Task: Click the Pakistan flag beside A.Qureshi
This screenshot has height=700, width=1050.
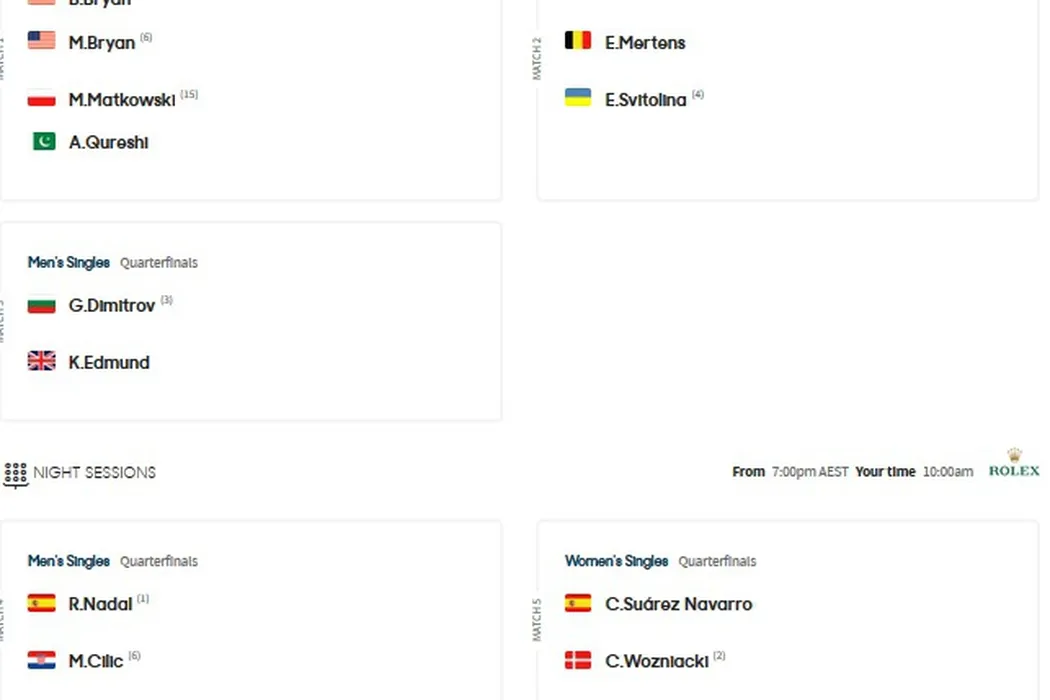Action: (43, 142)
